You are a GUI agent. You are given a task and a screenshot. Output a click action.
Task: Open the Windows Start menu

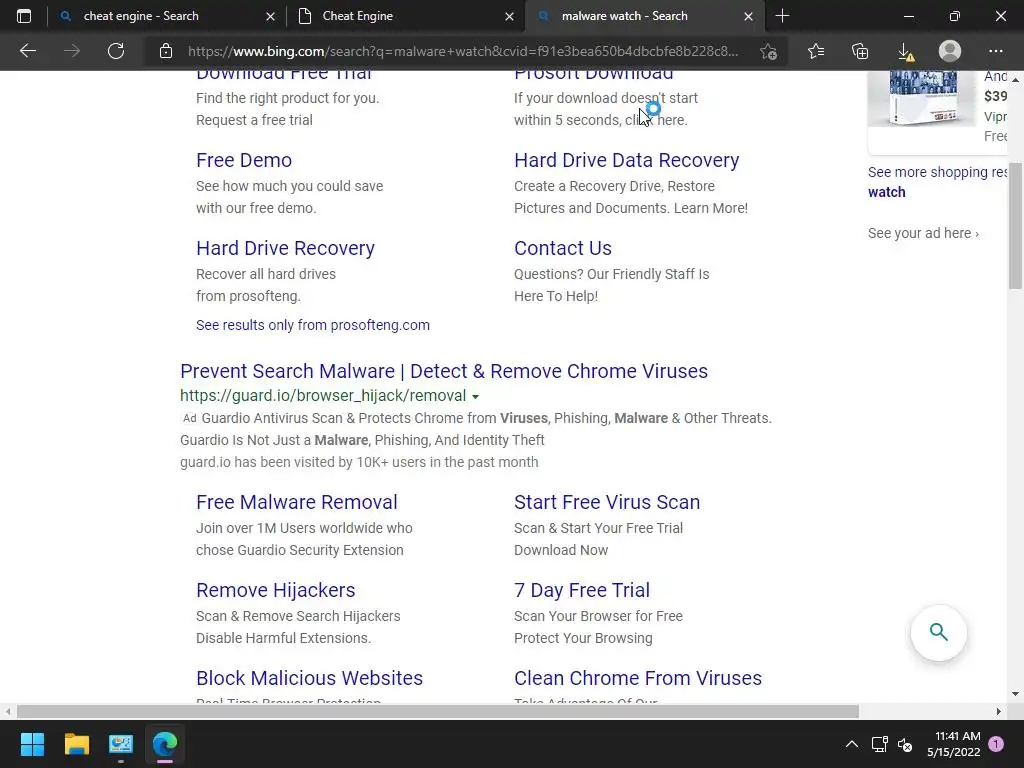click(32, 744)
